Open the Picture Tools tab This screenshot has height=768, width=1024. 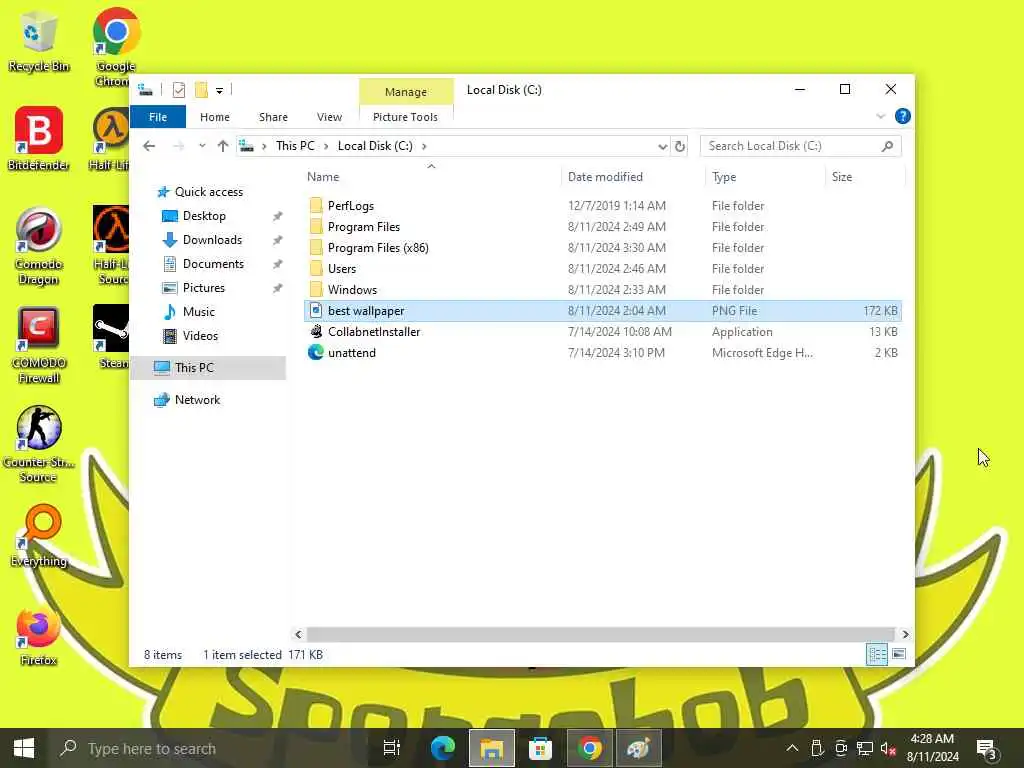(405, 117)
